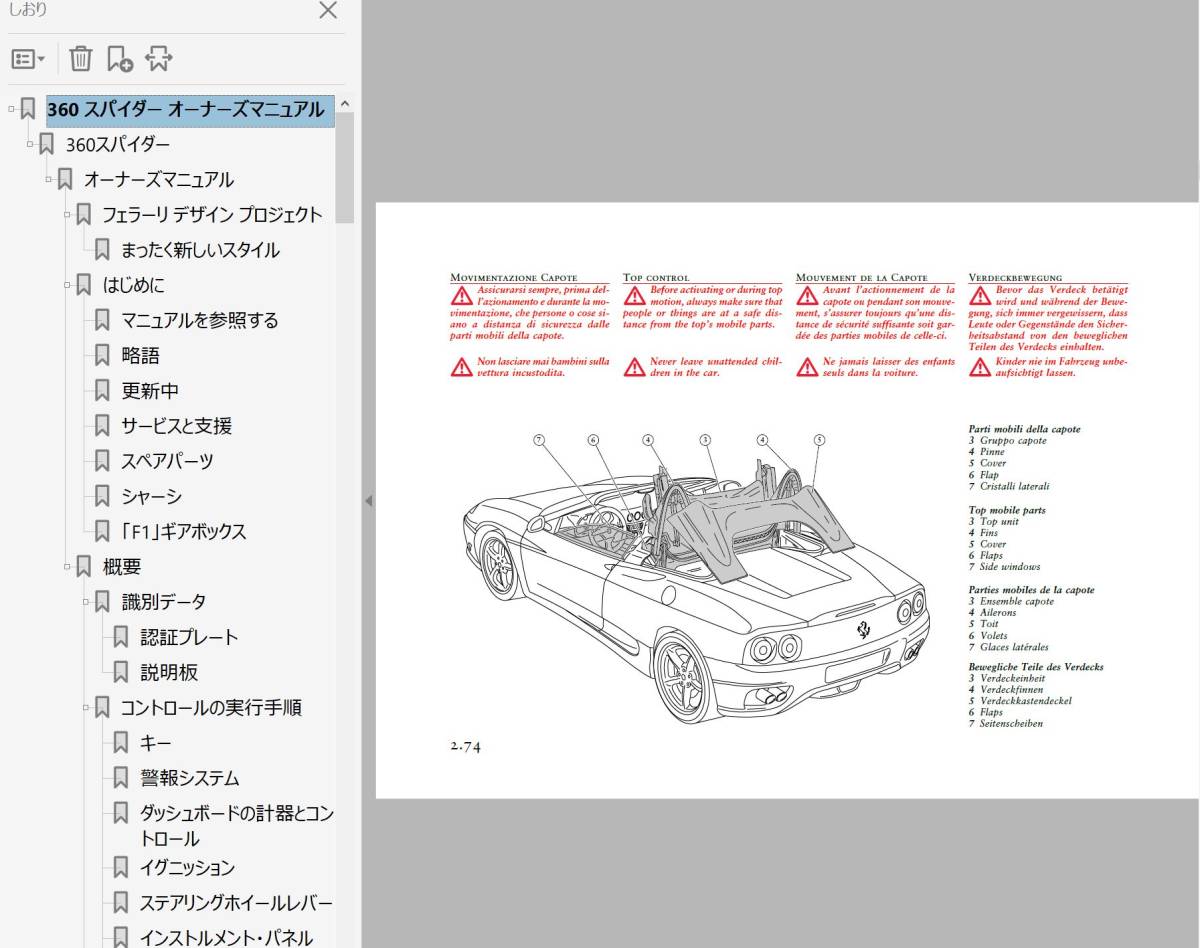Jump to the キー bookmark
Image resolution: width=1200 pixels, height=948 pixels.
pos(156,743)
